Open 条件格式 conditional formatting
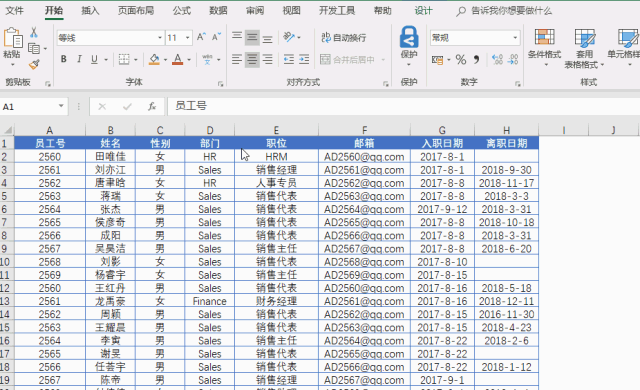 pos(544,48)
